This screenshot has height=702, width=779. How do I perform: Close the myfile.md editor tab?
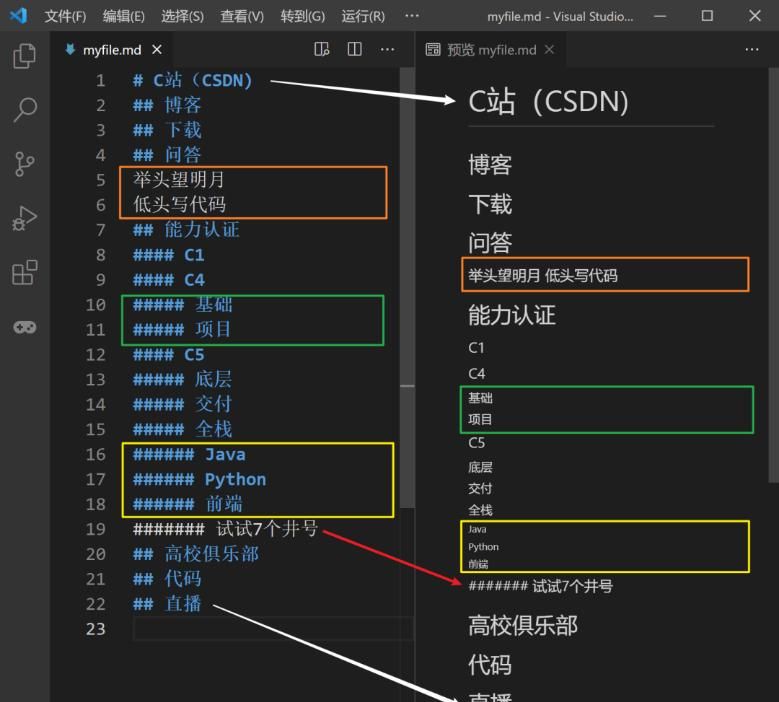[x=157, y=49]
